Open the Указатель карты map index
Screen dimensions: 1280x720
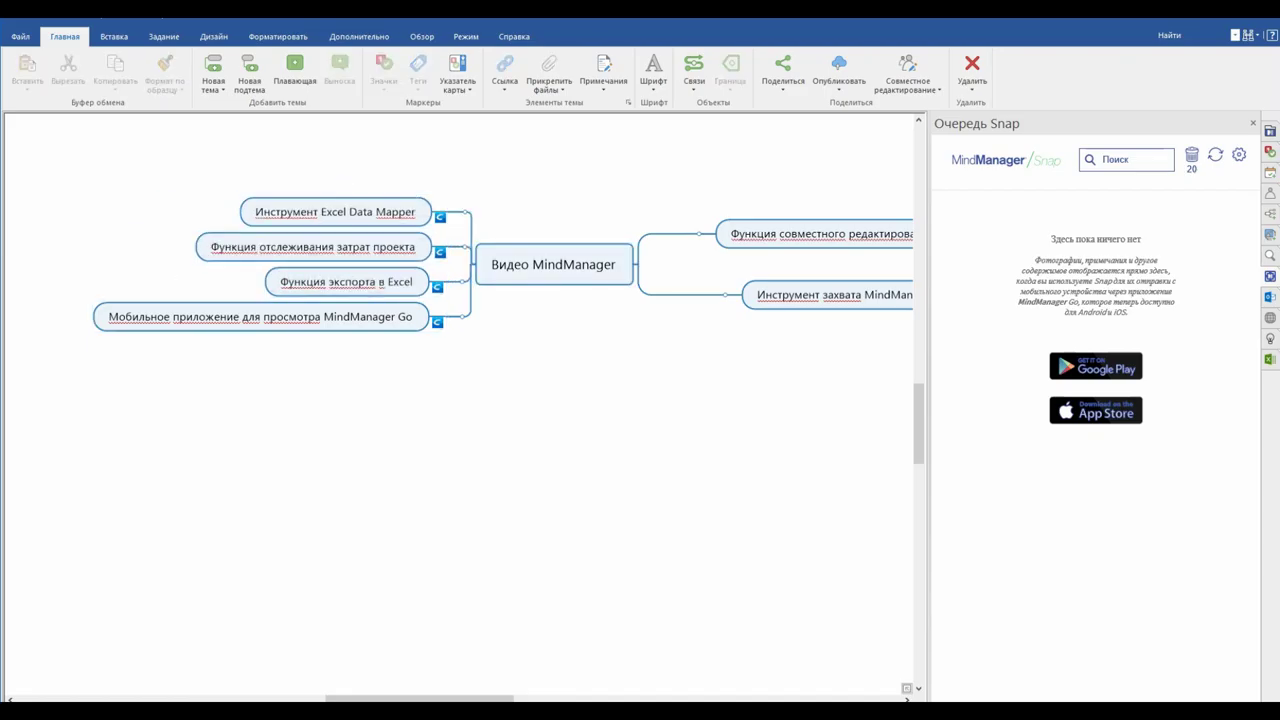[458, 74]
